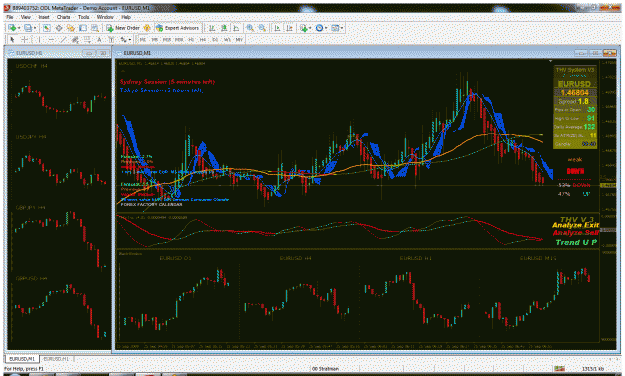Switch chart to bar chart icon

tap(212, 28)
